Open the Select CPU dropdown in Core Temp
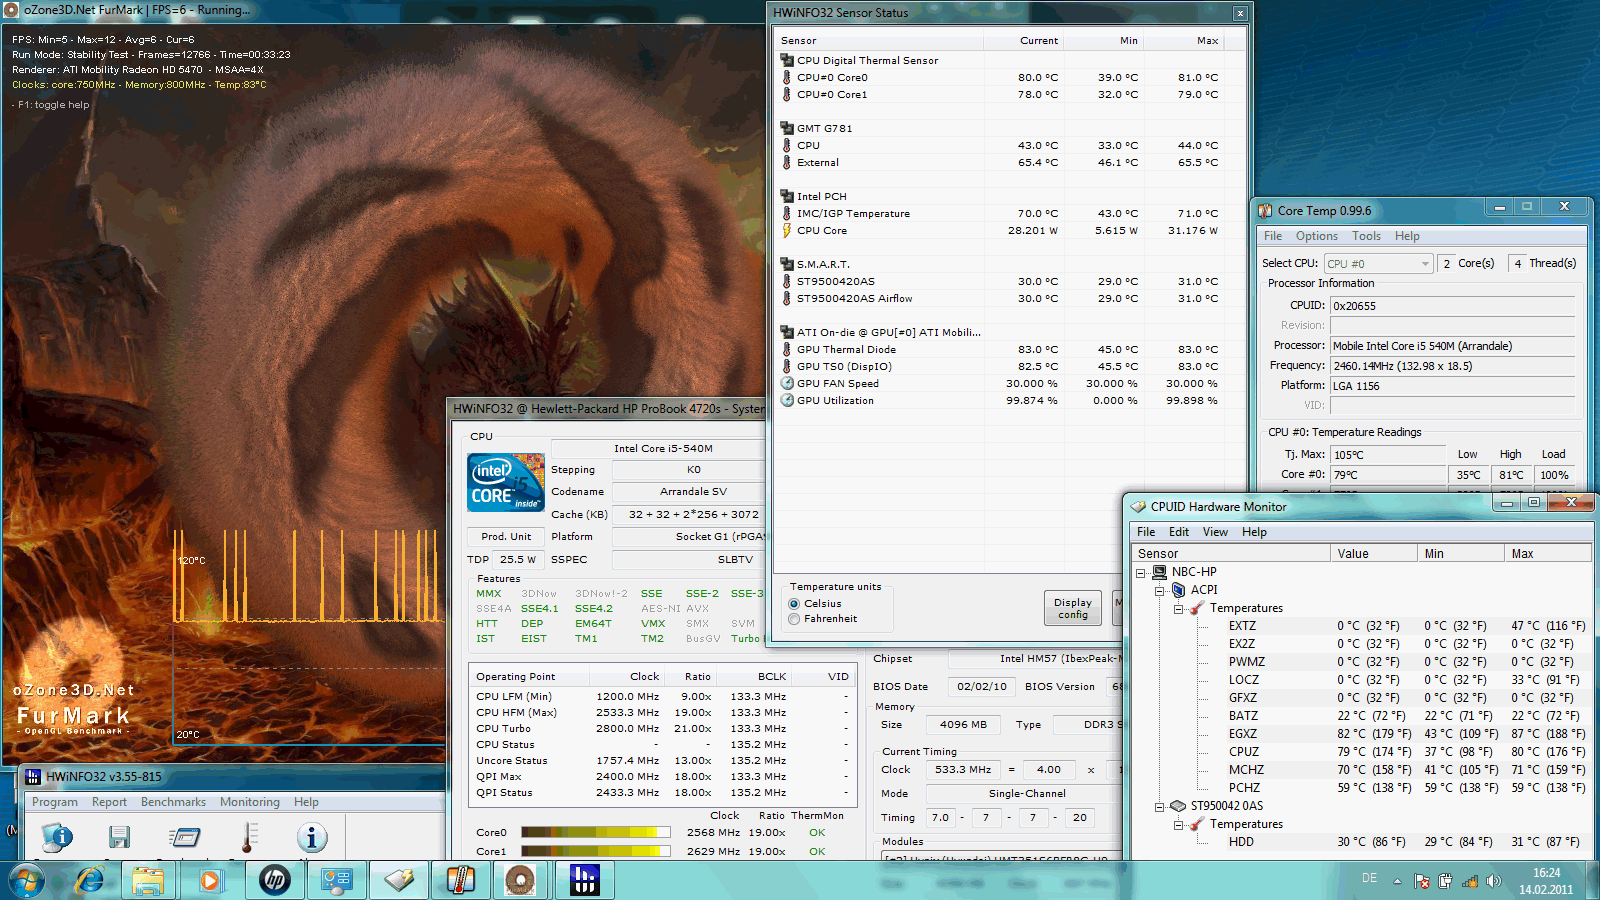Viewport: 1600px width, 900px height. coord(1379,264)
